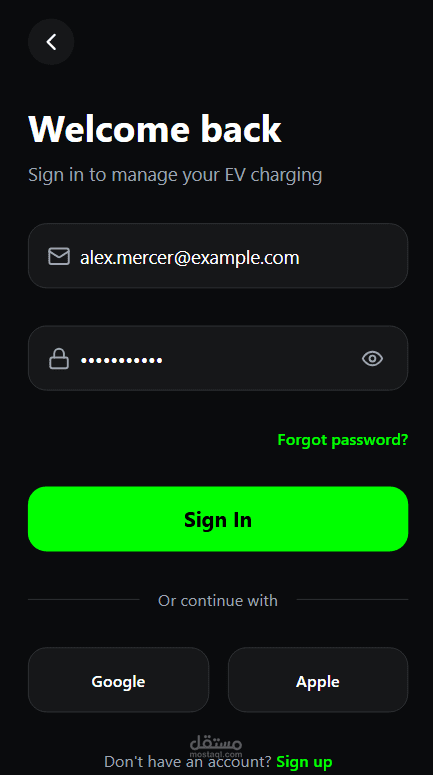Click the Welcome back heading
The height and width of the screenshot is (775, 433).
coord(155,129)
